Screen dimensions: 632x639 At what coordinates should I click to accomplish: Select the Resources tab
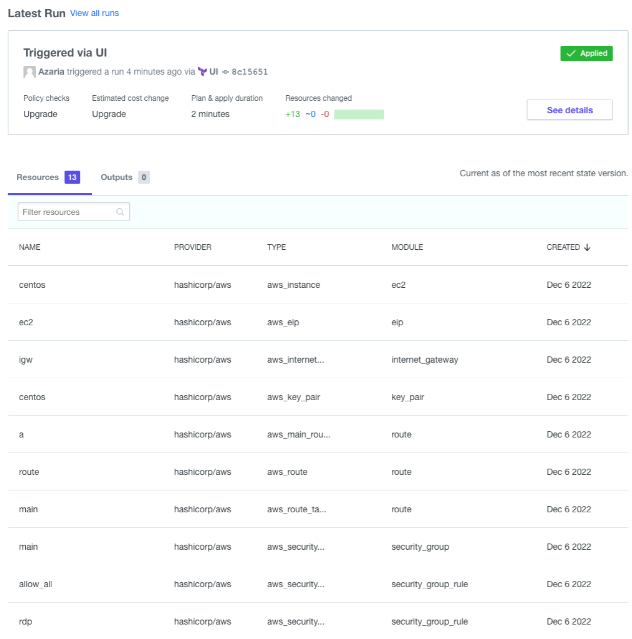pyautogui.click(x=38, y=177)
